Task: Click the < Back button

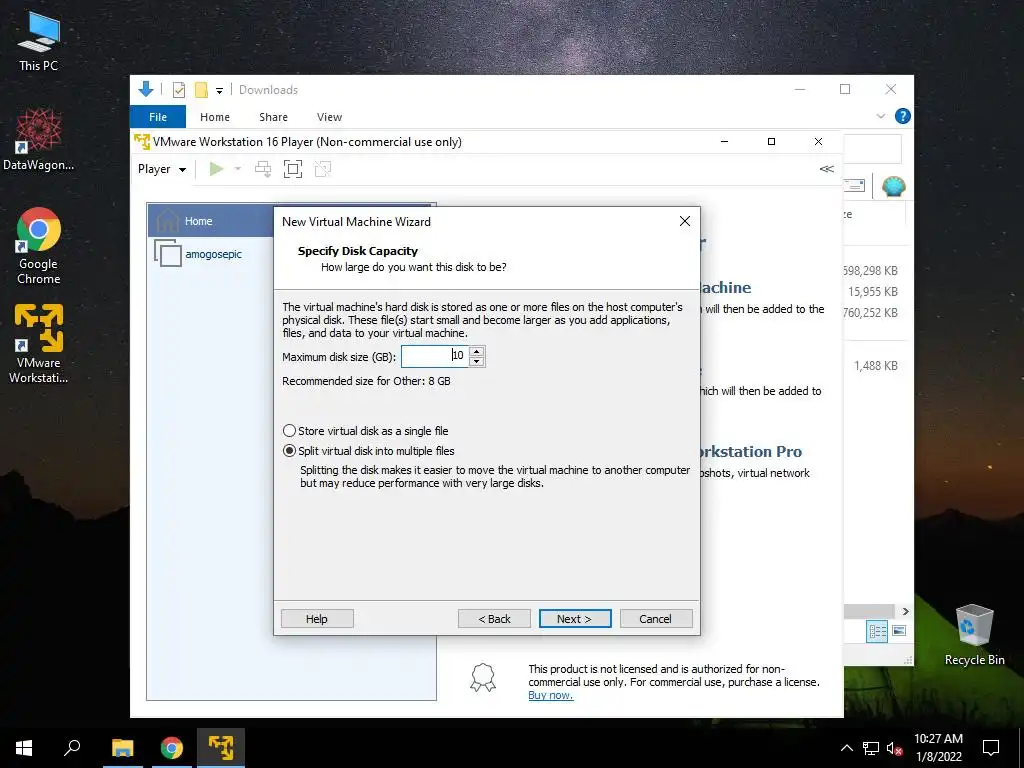Action: coord(494,618)
